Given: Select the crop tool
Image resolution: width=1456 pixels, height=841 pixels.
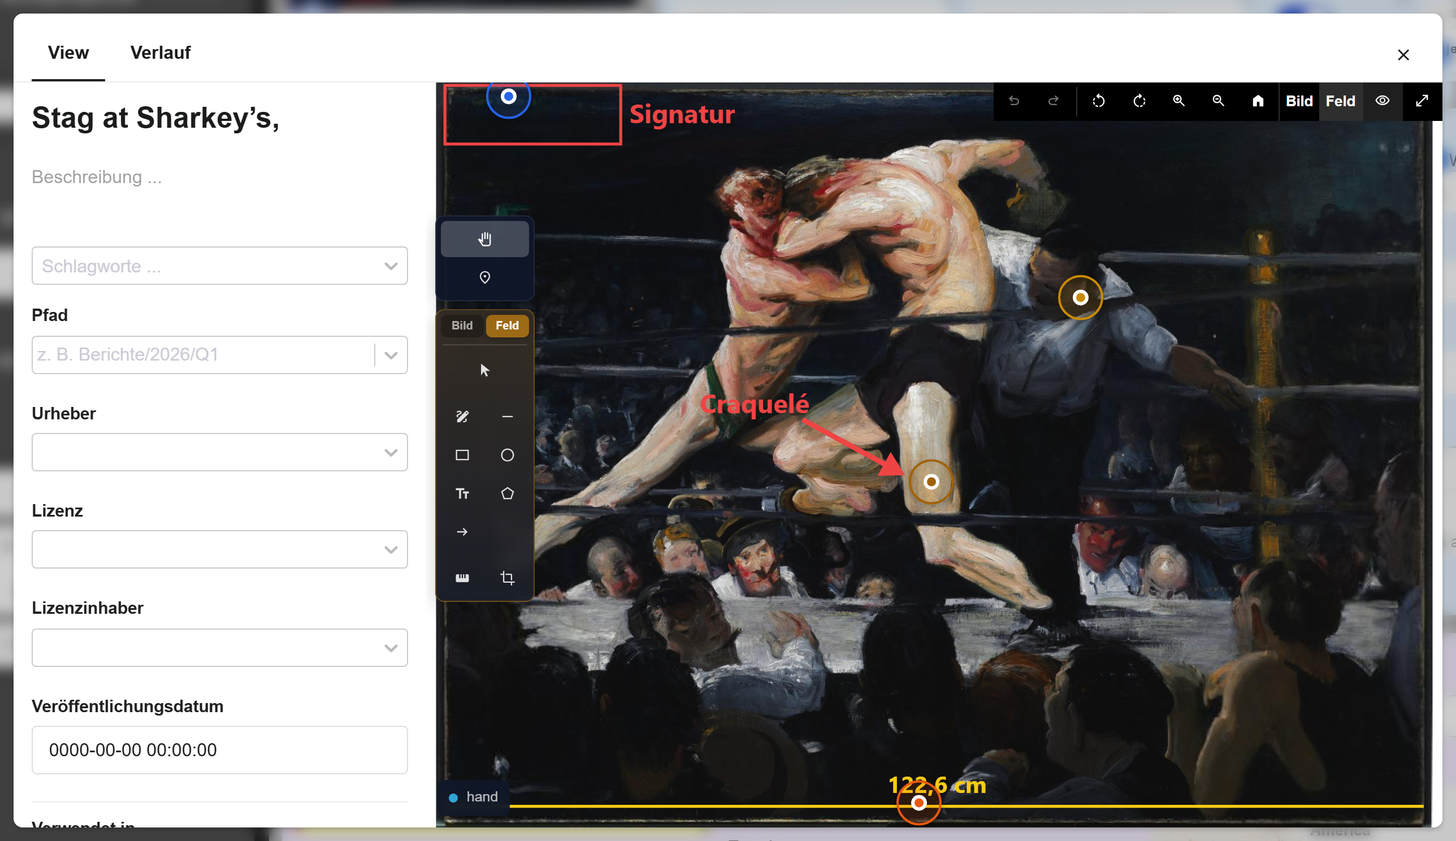Looking at the screenshot, I should pyautogui.click(x=507, y=578).
